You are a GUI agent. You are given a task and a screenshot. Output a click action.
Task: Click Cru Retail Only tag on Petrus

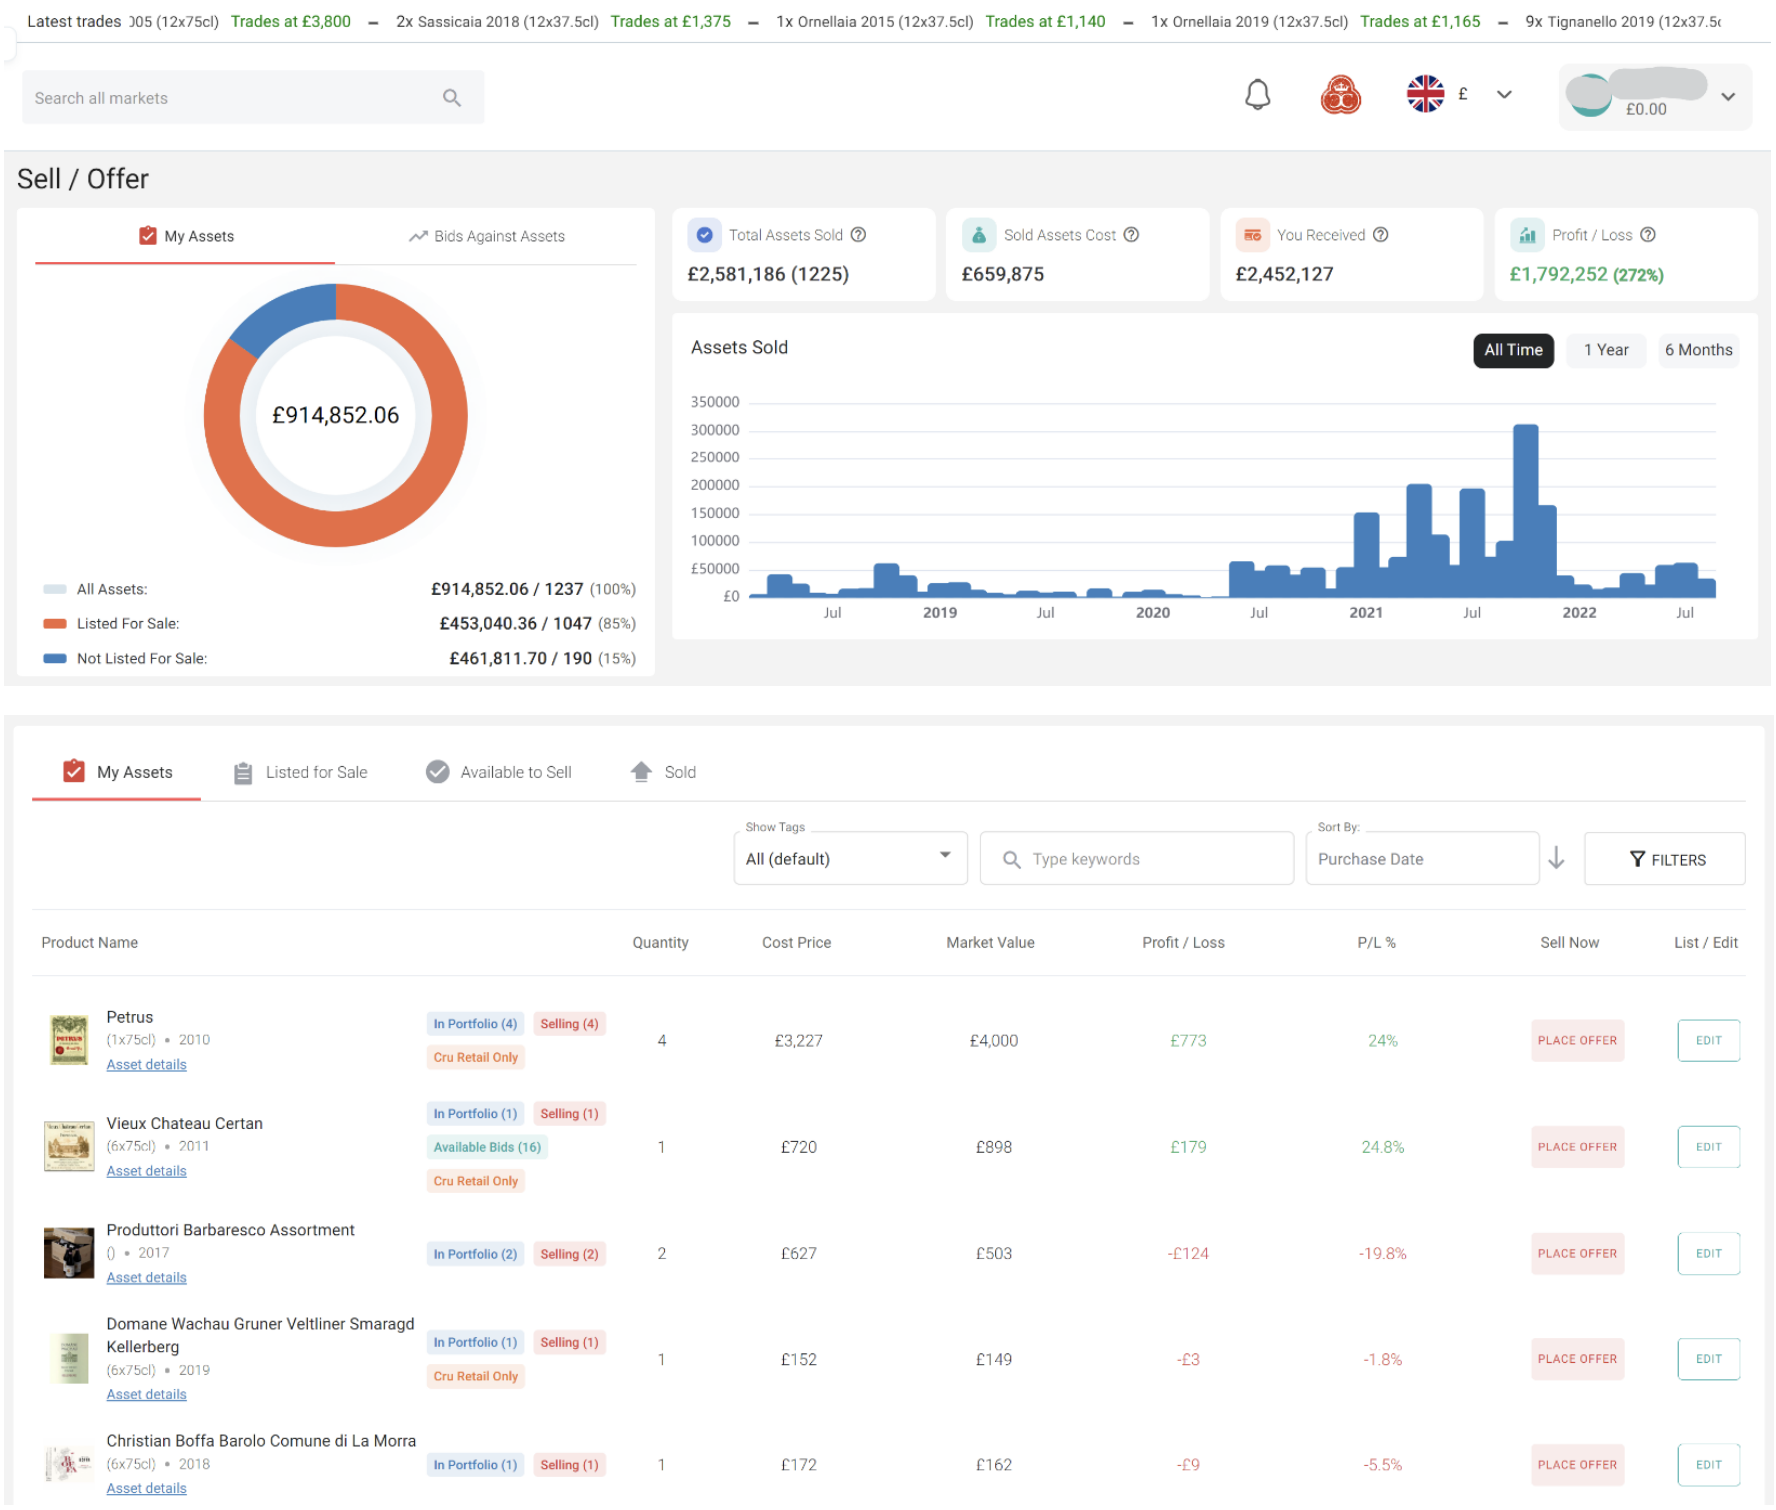(x=476, y=1057)
